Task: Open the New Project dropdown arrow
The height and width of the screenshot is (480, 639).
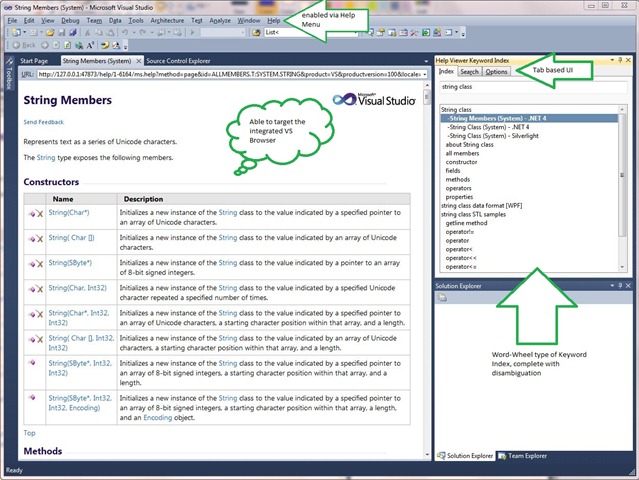Action: (24, 32)
